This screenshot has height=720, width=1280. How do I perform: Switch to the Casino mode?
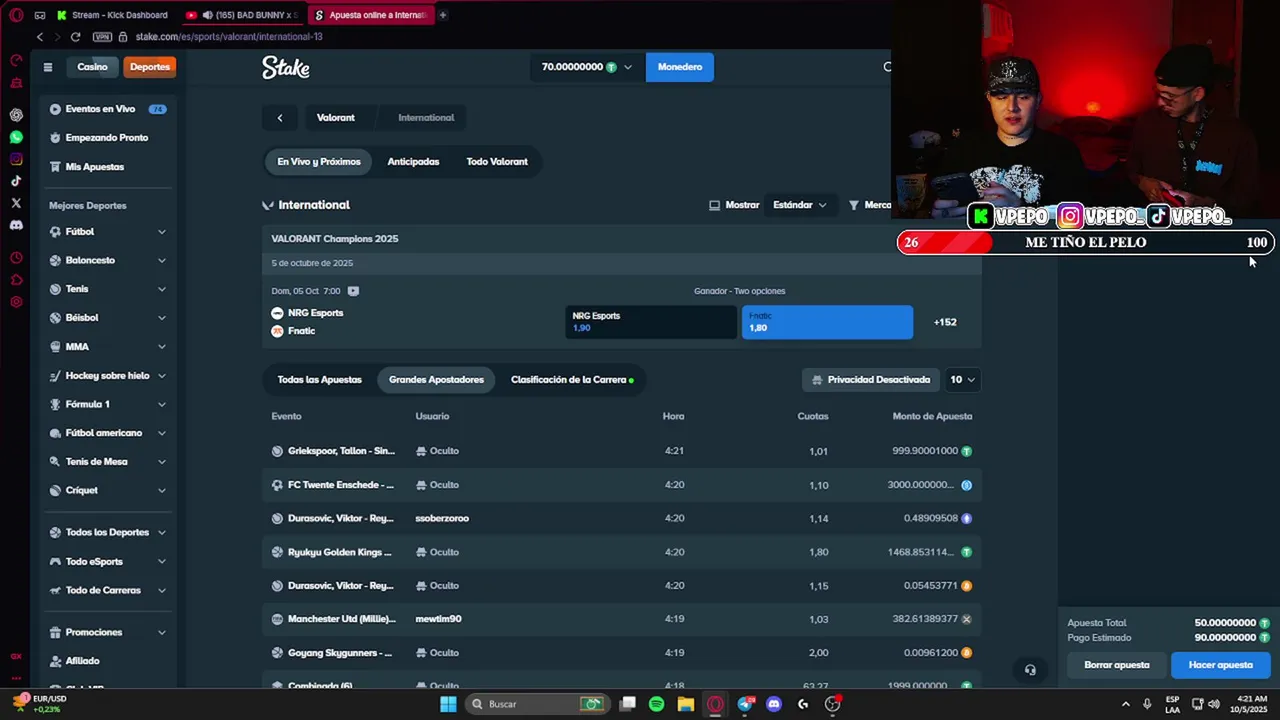click(x=92, y=67)
